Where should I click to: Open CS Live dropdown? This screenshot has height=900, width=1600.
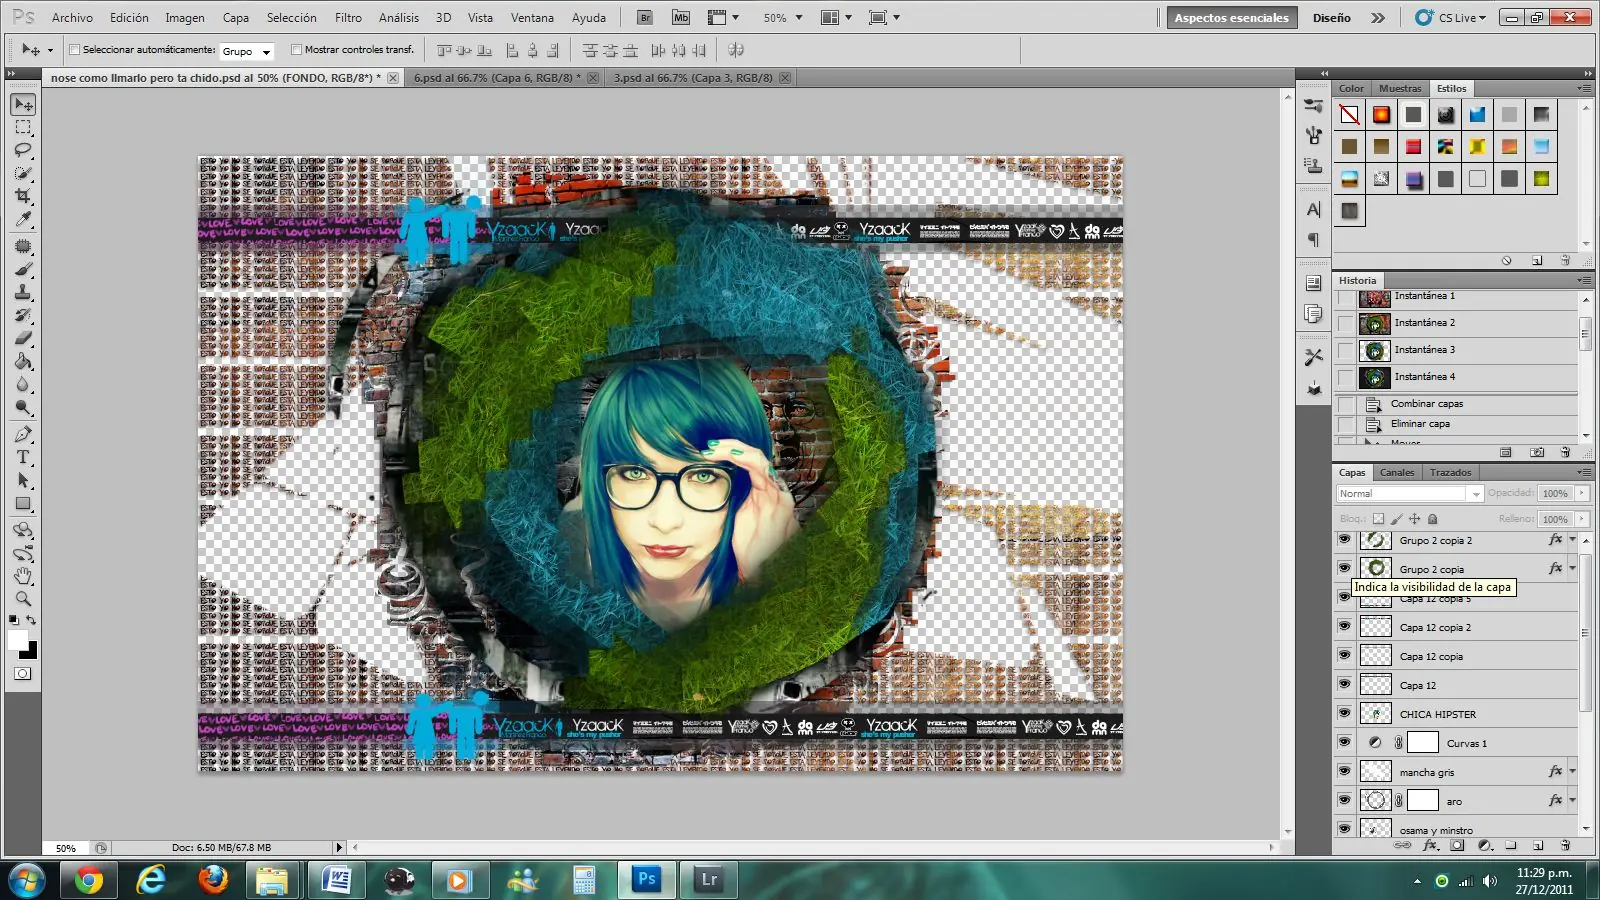click(1451, 18)
